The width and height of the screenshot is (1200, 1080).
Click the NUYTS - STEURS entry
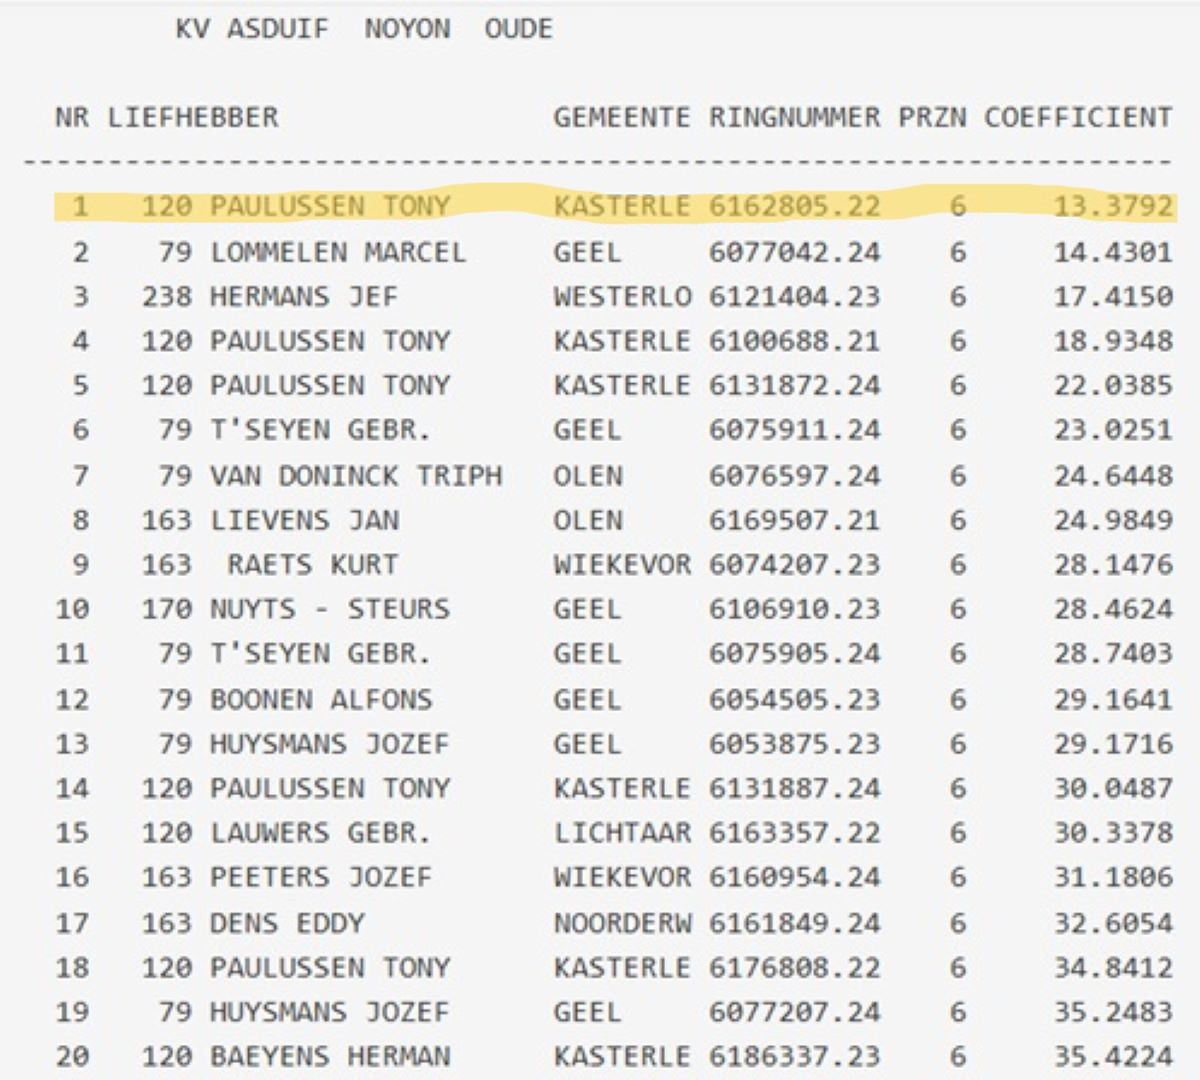point(329,609)
